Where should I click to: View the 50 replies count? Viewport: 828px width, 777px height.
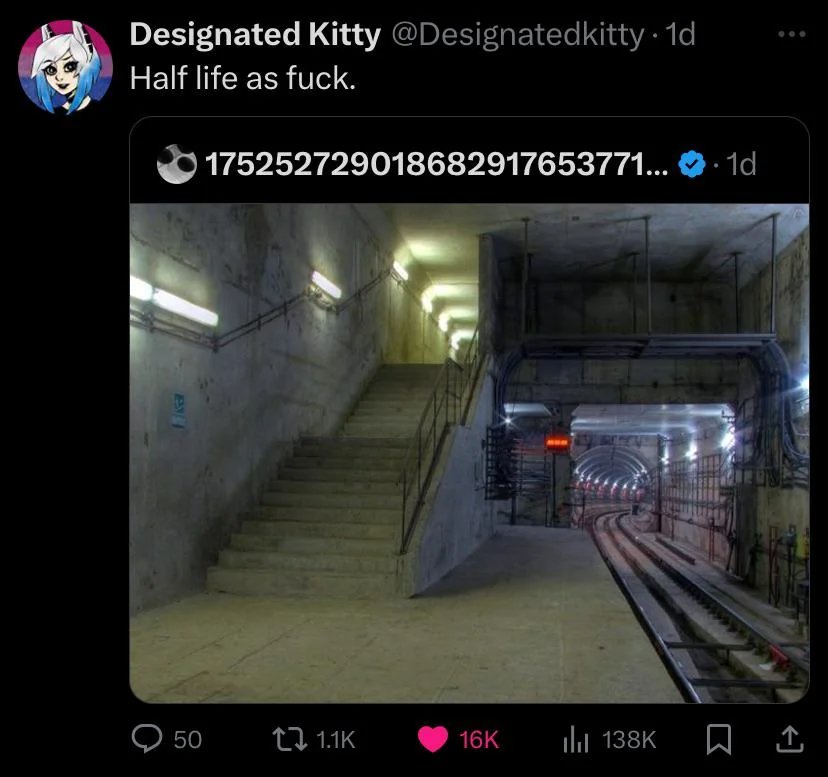(x=187, y=739)
